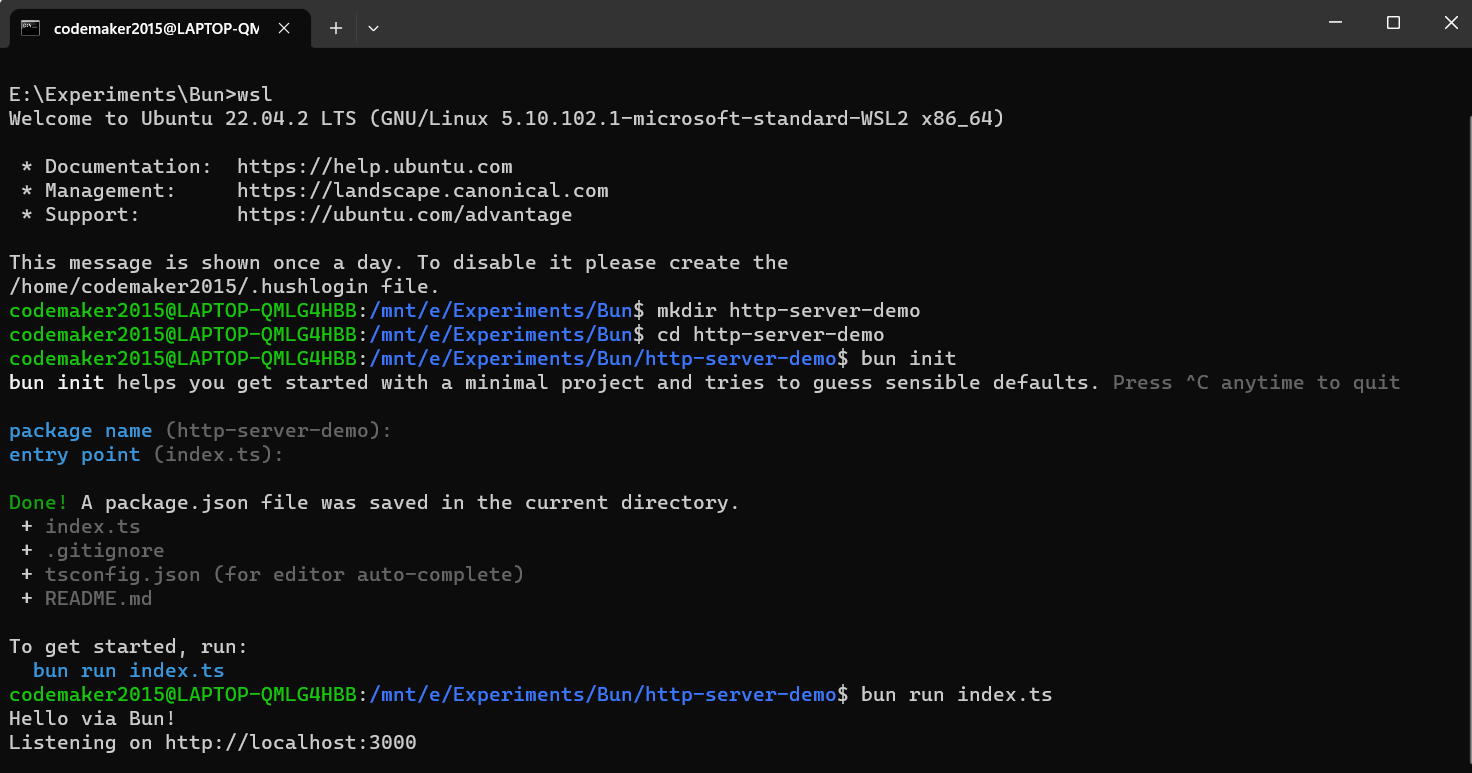Maximize the terminal window

[x=1393, y=23]
